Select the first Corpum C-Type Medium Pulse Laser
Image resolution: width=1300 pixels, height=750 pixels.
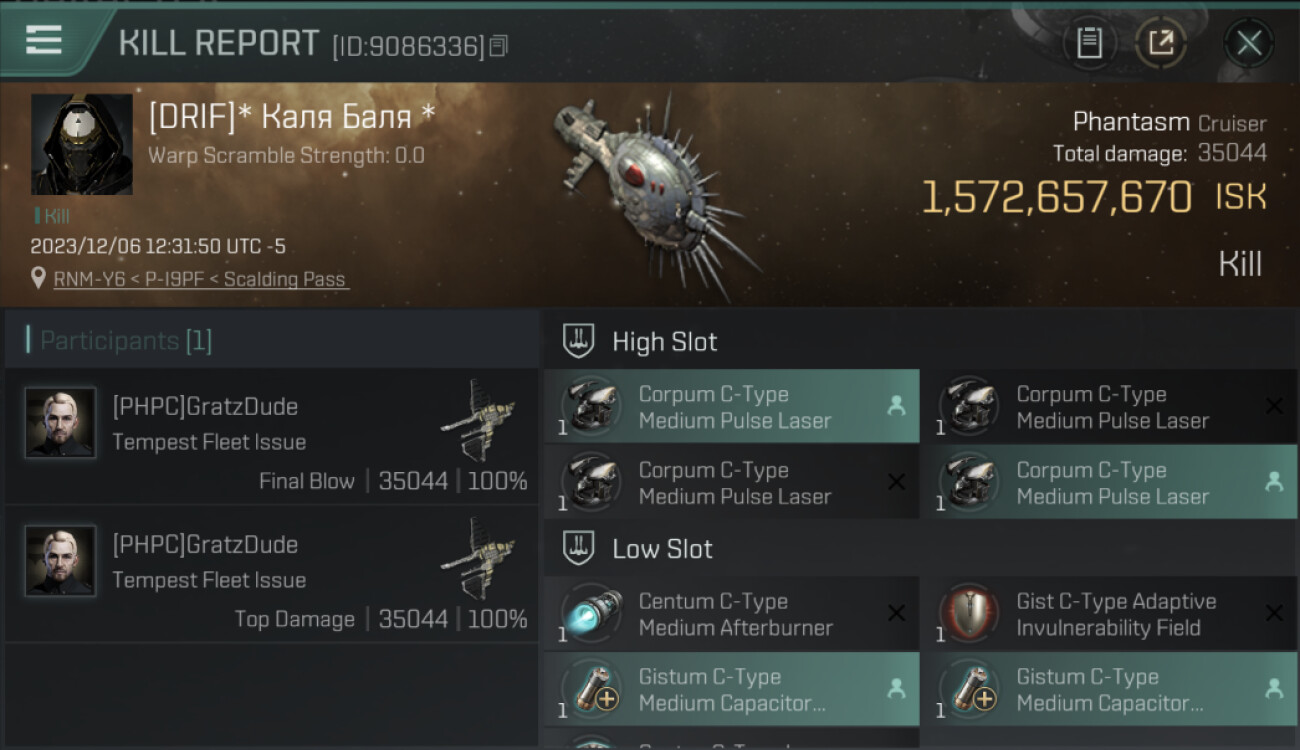click(731, 407)
